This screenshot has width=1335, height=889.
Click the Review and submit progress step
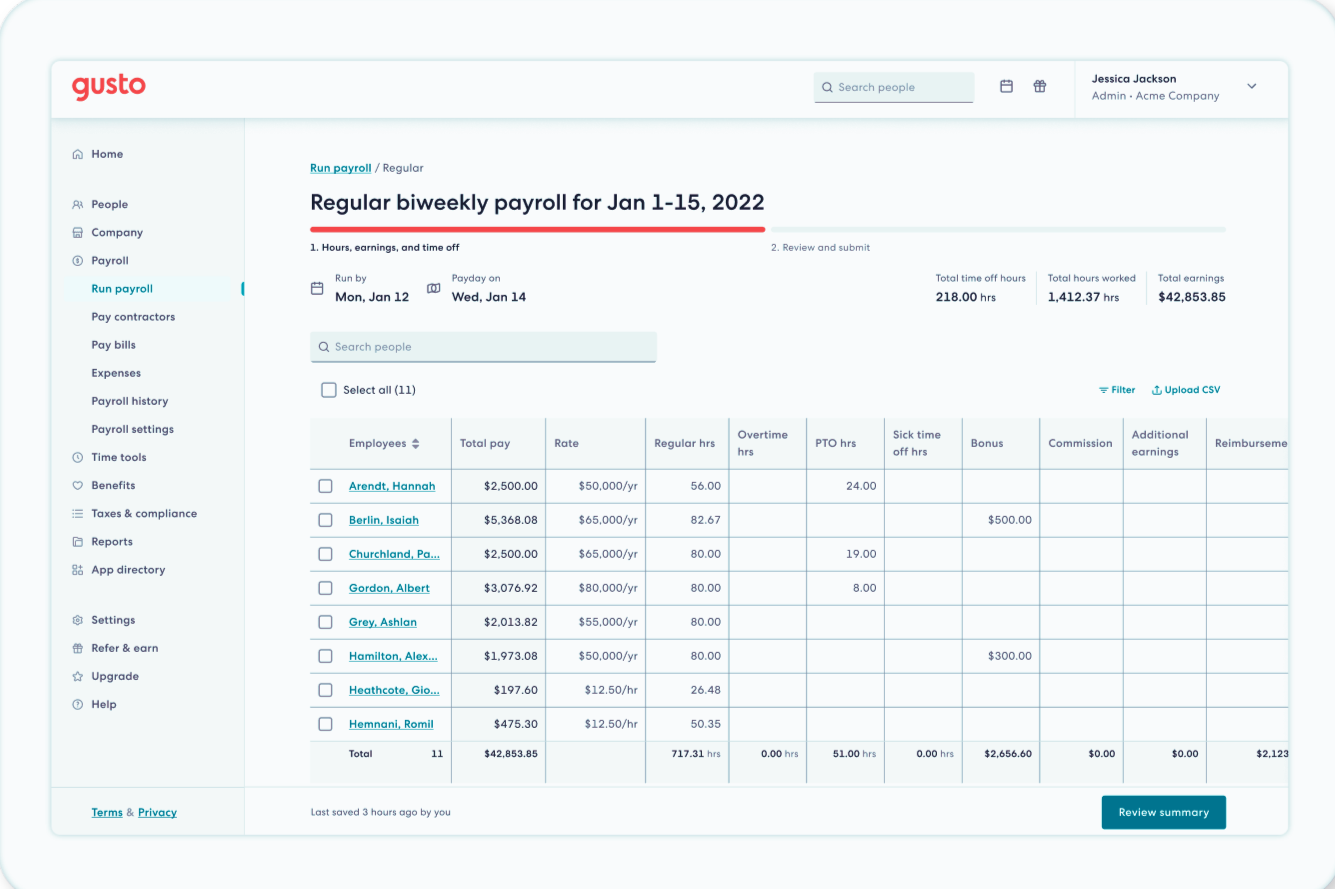(820, 247)
